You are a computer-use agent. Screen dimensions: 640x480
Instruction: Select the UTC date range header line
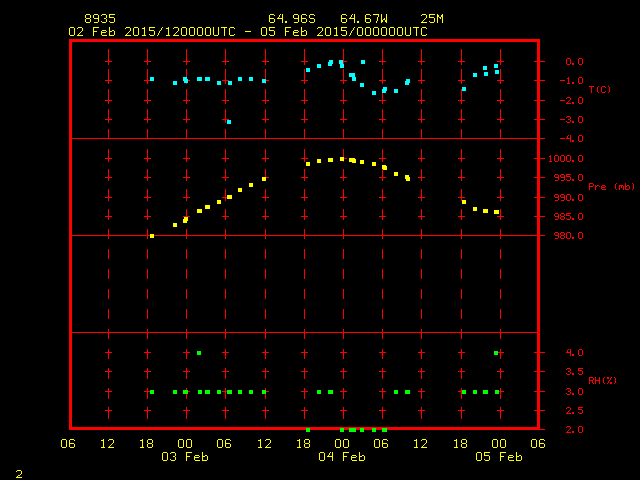point(247,31)
